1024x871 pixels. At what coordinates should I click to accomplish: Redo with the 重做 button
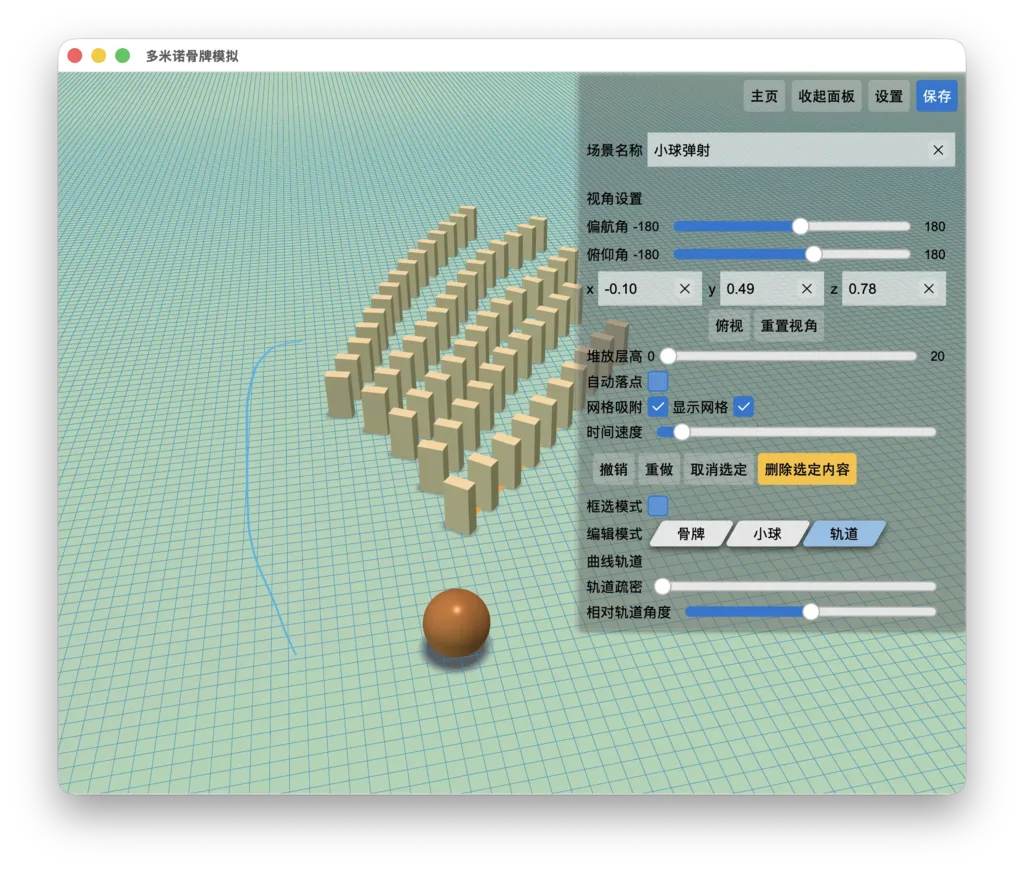pos(659,469)
